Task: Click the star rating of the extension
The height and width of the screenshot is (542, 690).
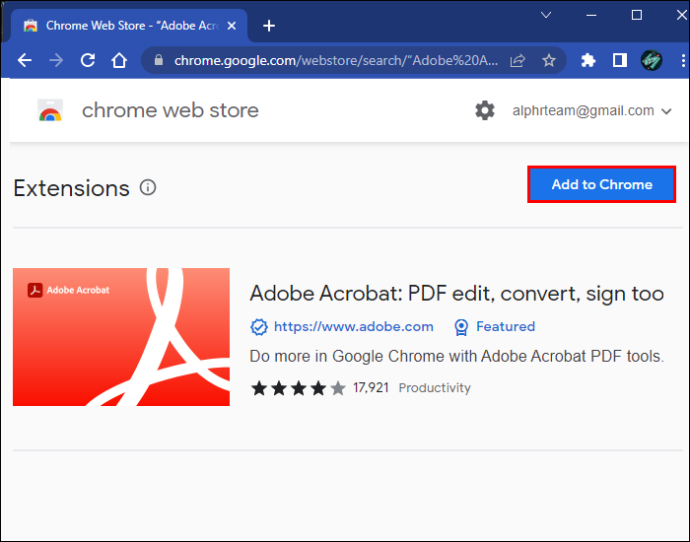Action: click(x=298, y=388)
